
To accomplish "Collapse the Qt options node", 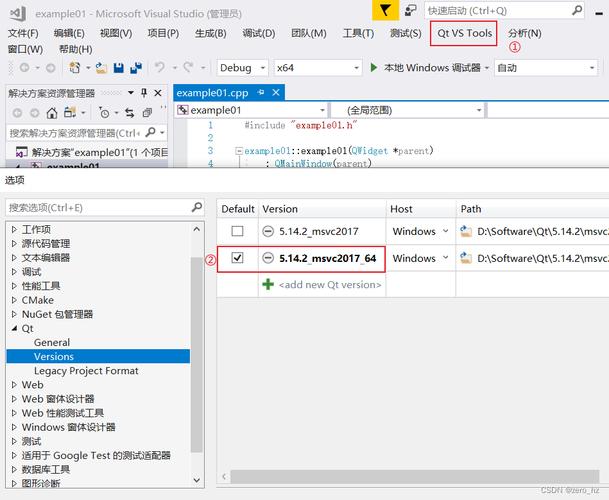I will [14, 328].
